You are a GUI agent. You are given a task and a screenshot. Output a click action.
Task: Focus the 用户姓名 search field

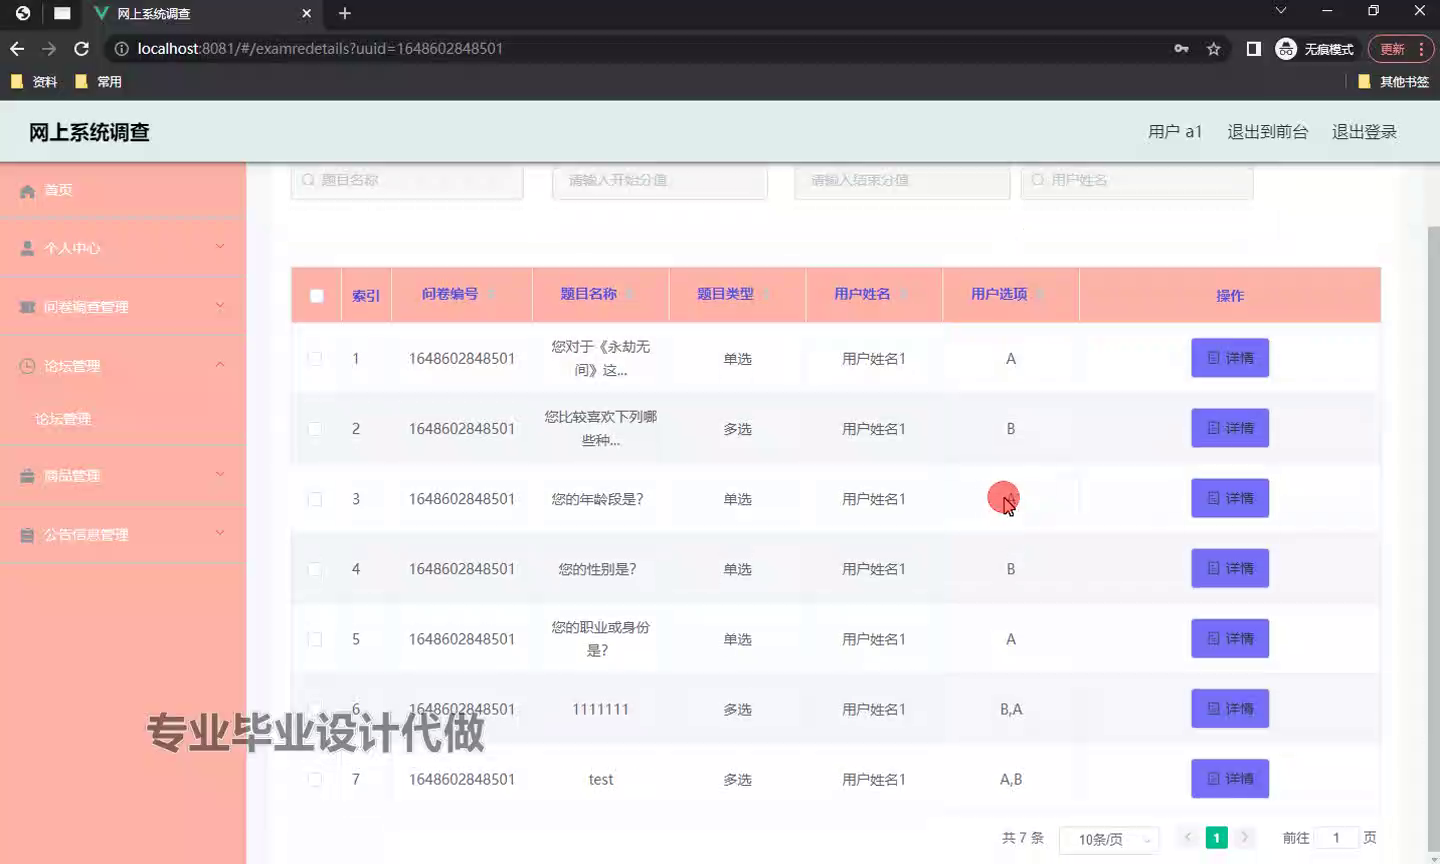coord(1137,180)
